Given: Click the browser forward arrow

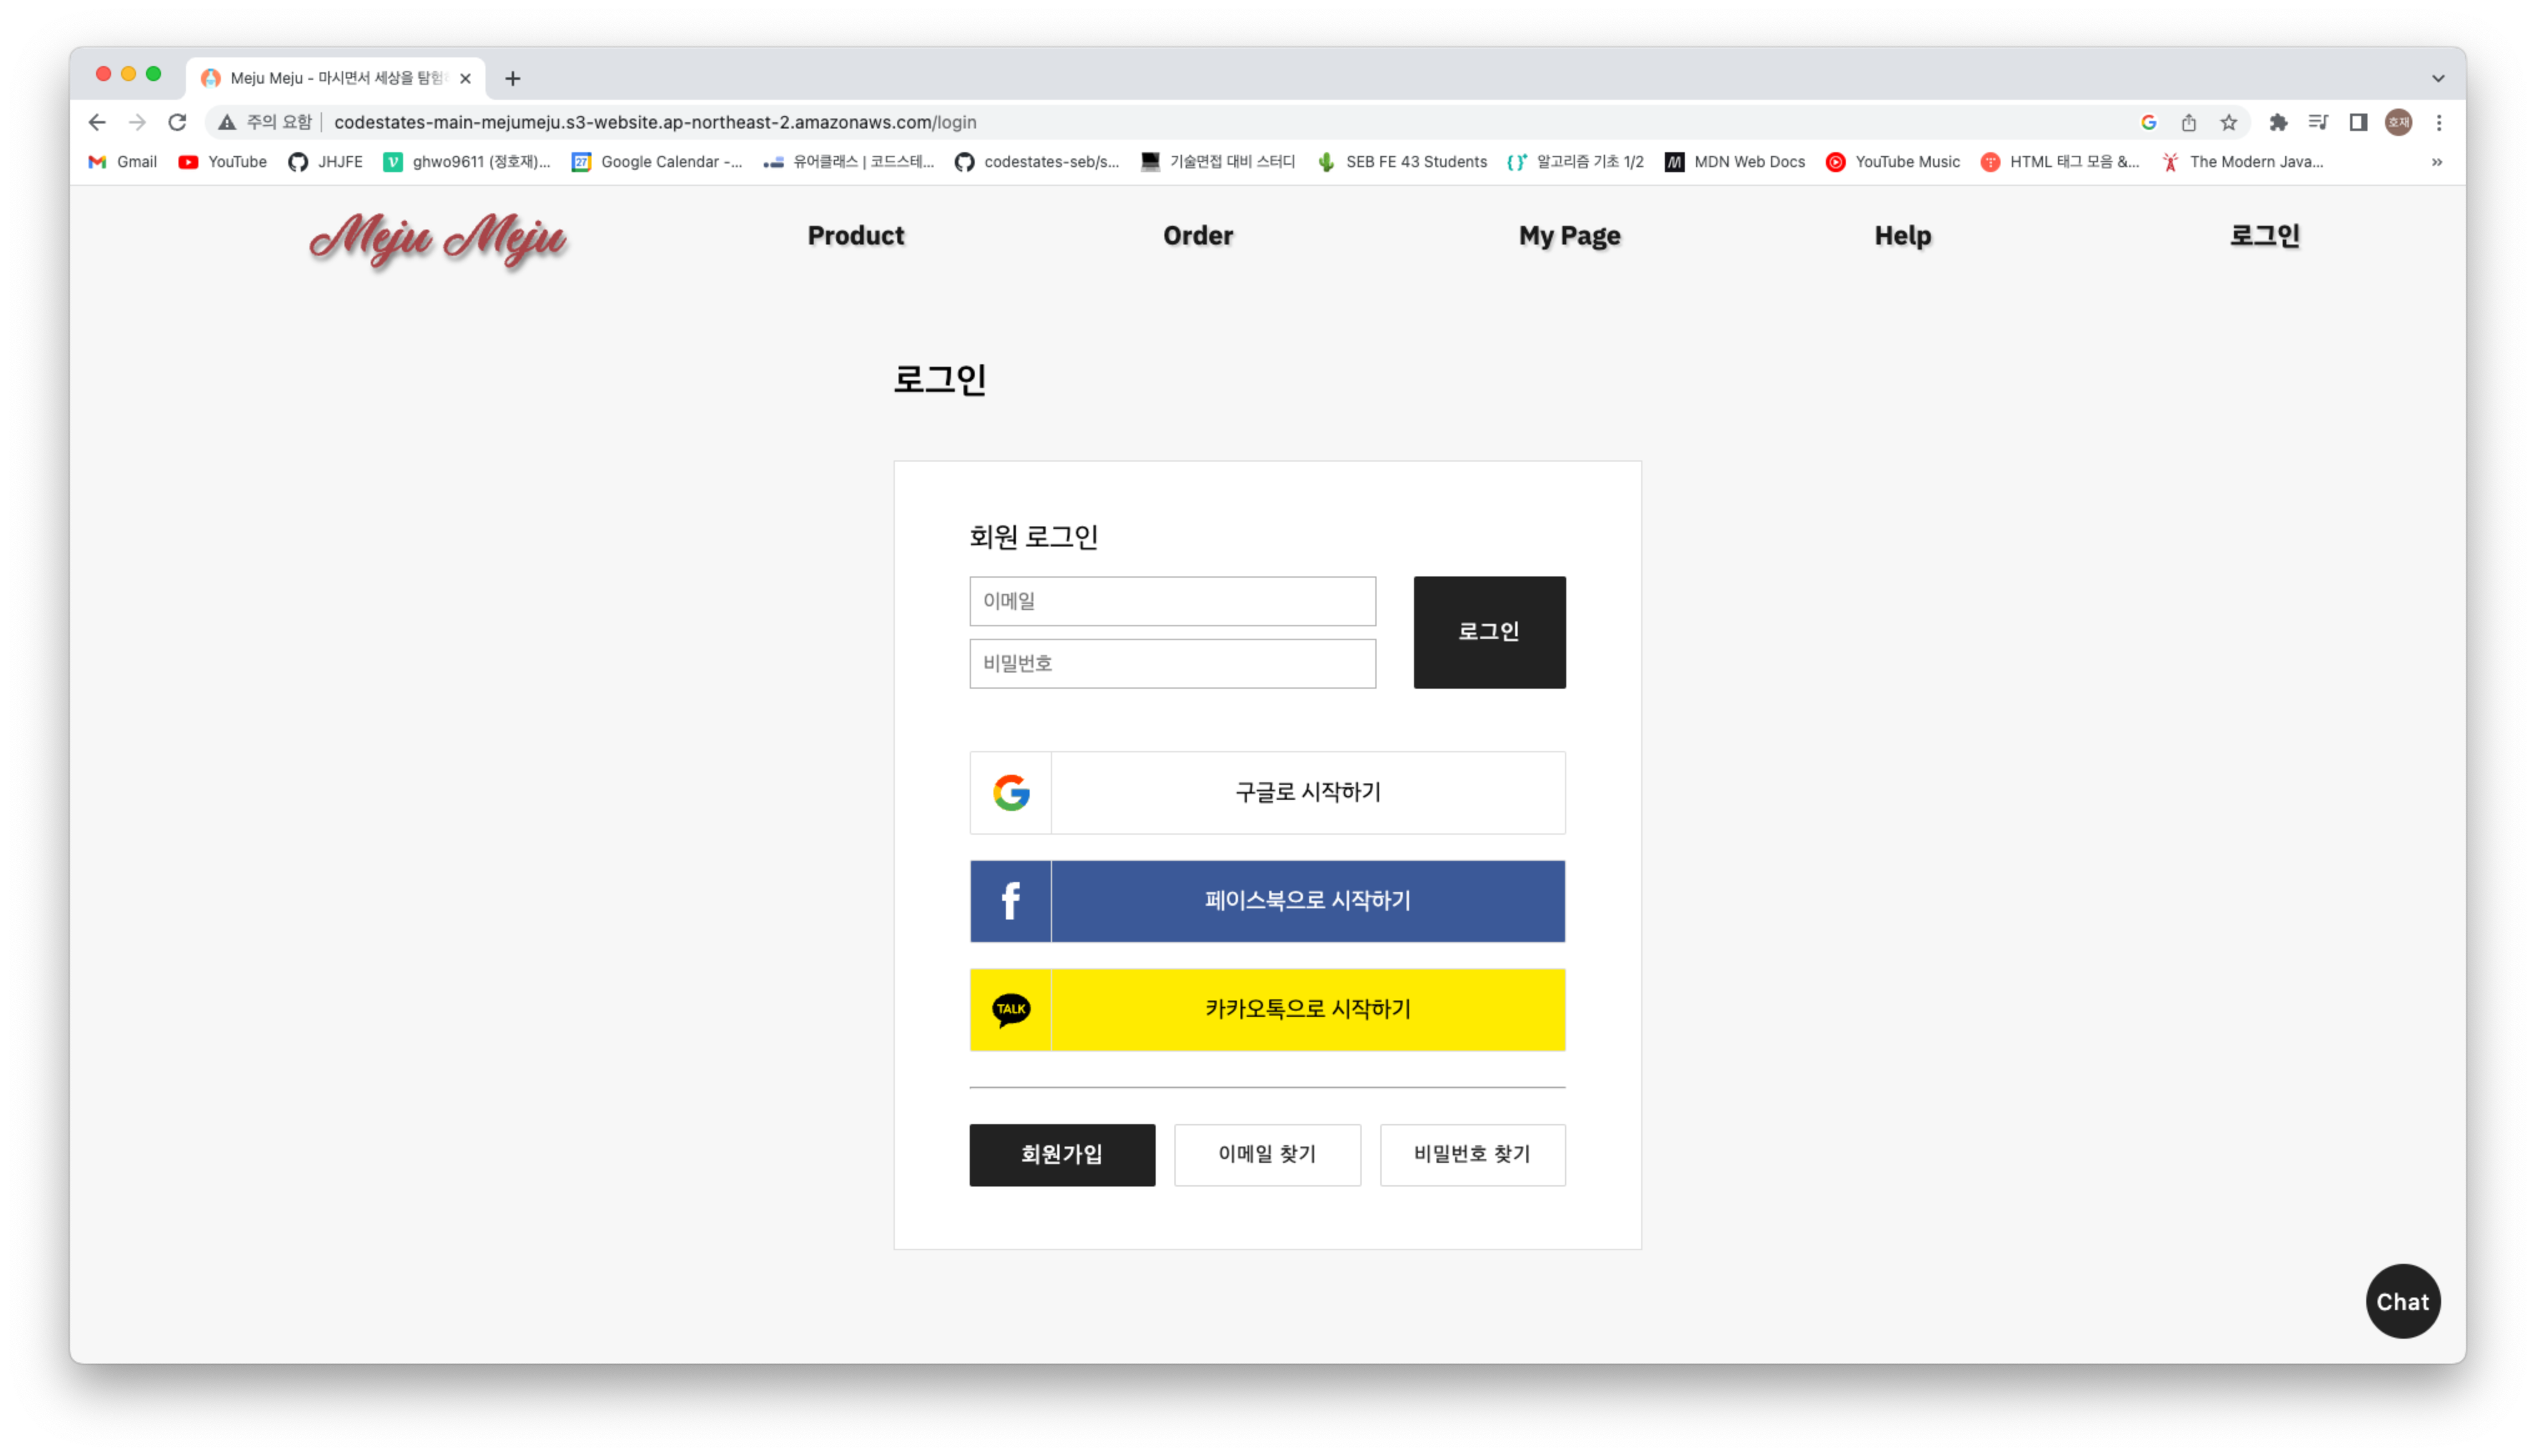Looking at the screenshot, I should point(137,122).
